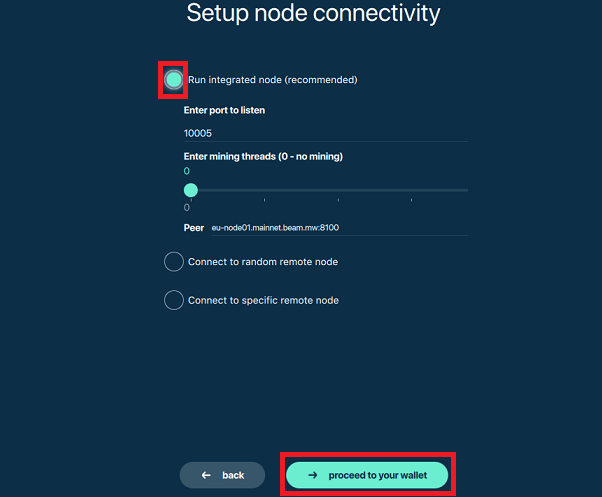The width and height of the screenshot is (602, 497).
Task: Click the second tick mark on threads slider
Action: click(x=265, y=200)
